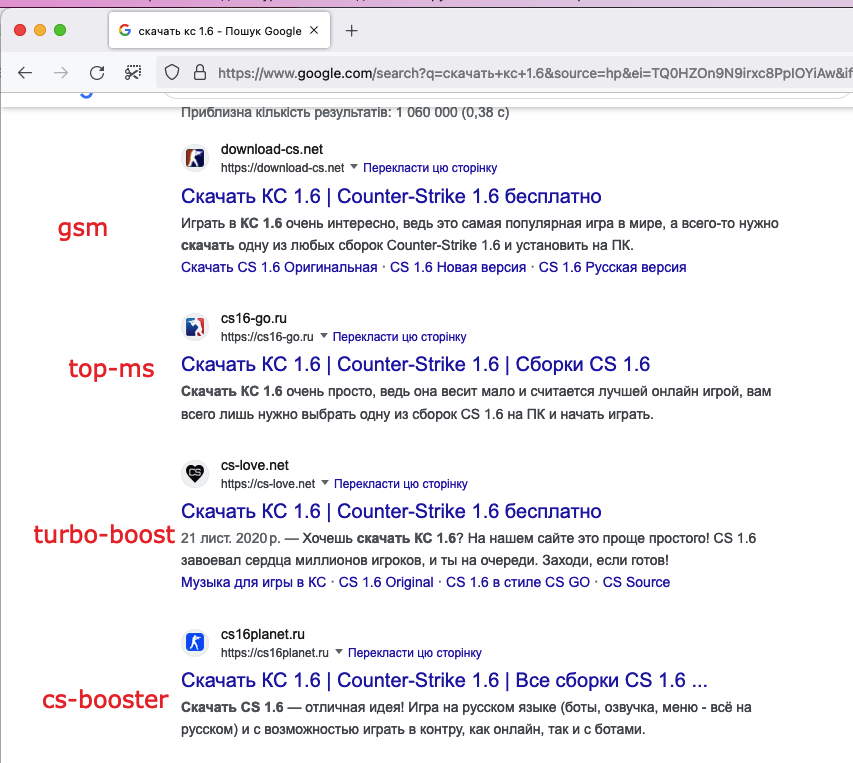Click the results count text '1 060 000'
Viewport: 853px width, 763px height.
click(426, 113)
